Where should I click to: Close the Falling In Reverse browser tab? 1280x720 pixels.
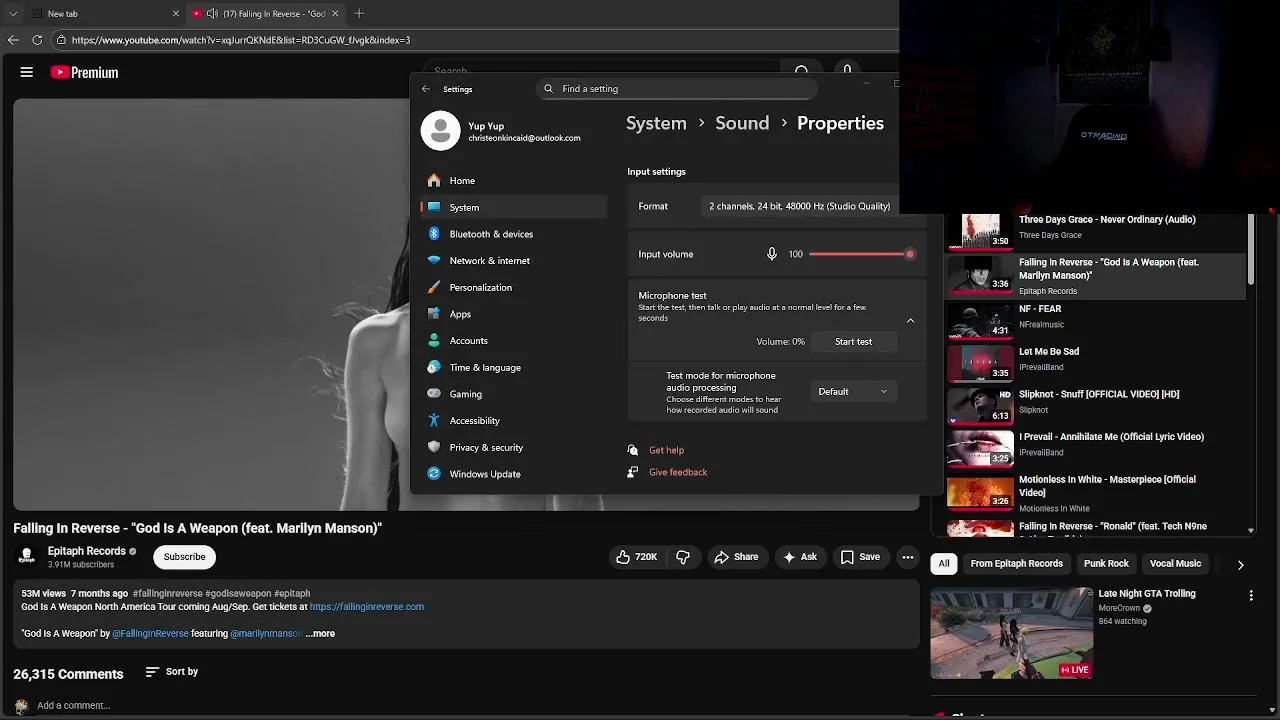click(x=335, y=13)
